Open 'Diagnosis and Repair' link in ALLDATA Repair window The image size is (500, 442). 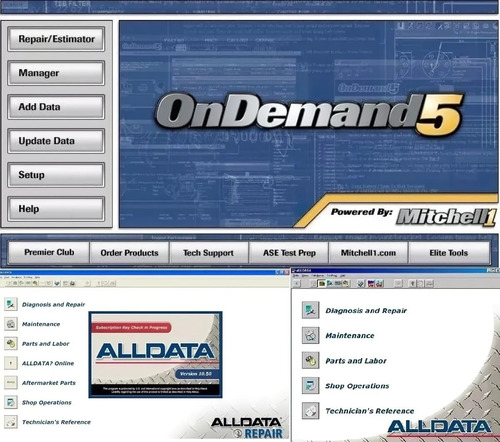[53, 304]
